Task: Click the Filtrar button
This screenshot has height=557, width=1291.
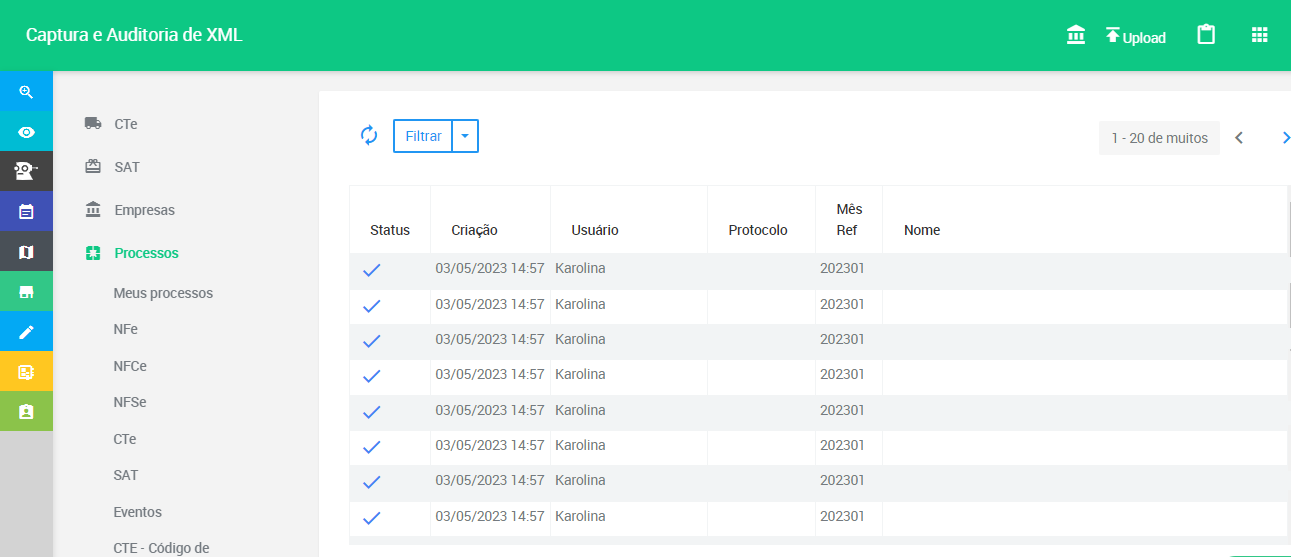Action: (x=423, y=136)
